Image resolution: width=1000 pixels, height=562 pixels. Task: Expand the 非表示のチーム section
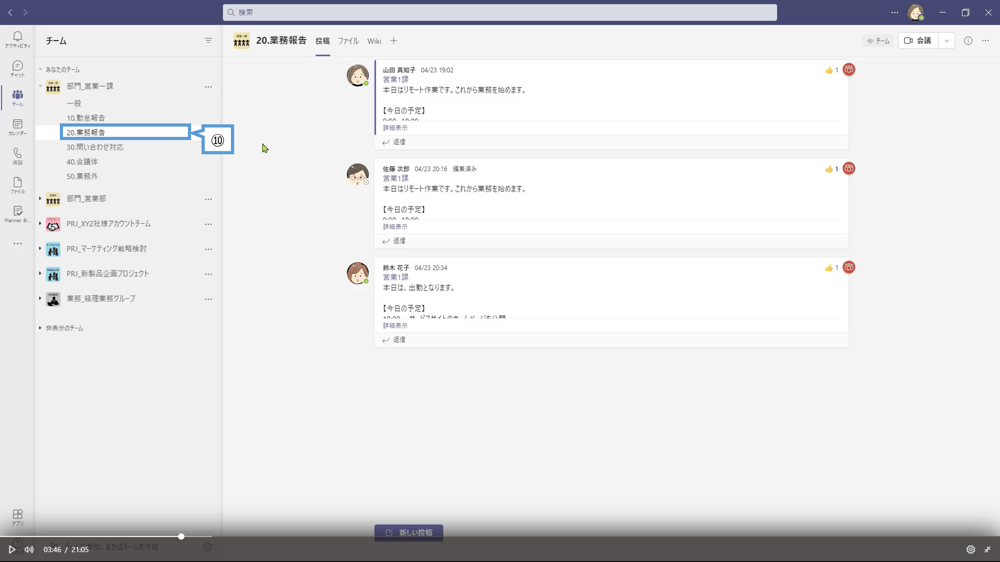click(40, 328)
